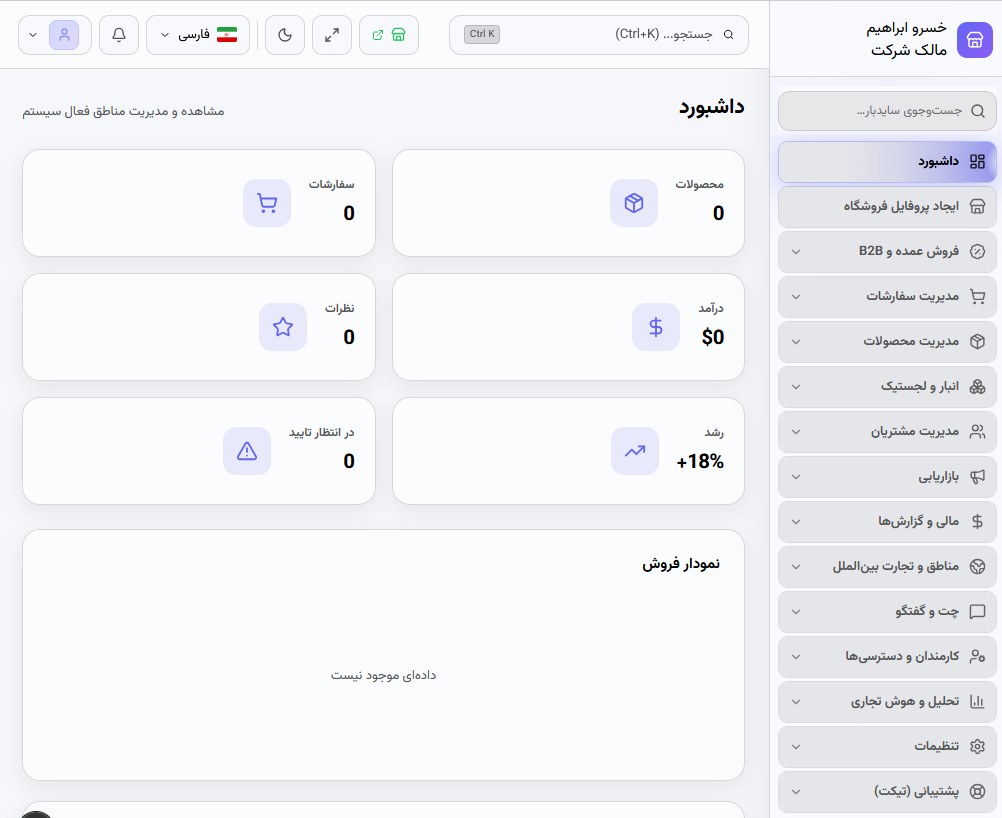This screenshot has height=818, width=1002.
Task: Click the star icon on the نظرات card
Action: coord(283,327)
